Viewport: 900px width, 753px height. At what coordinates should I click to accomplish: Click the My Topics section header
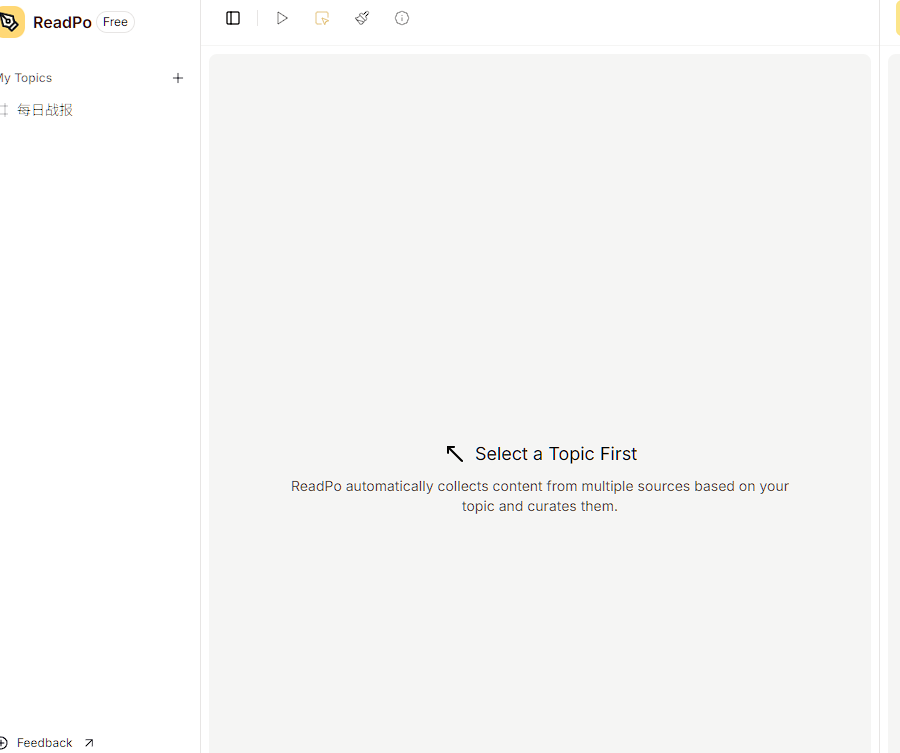26,78
